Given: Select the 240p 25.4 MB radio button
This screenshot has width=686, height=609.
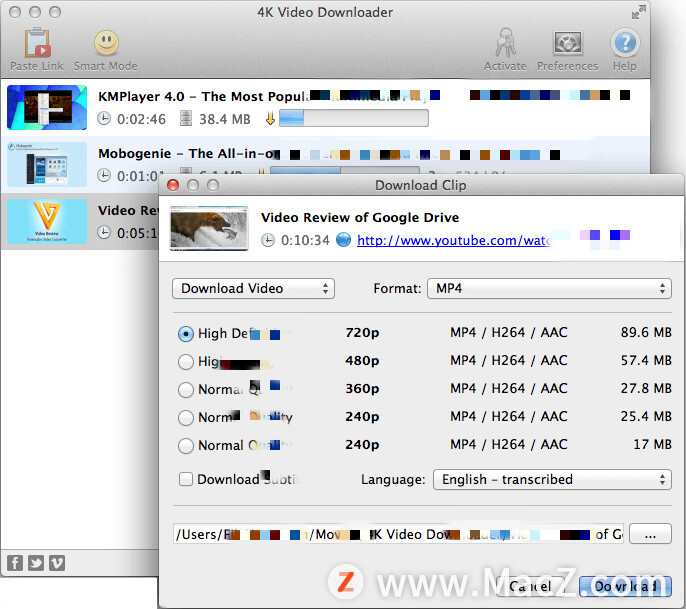Looking at the screenshot, I should (x=186, y=418).
